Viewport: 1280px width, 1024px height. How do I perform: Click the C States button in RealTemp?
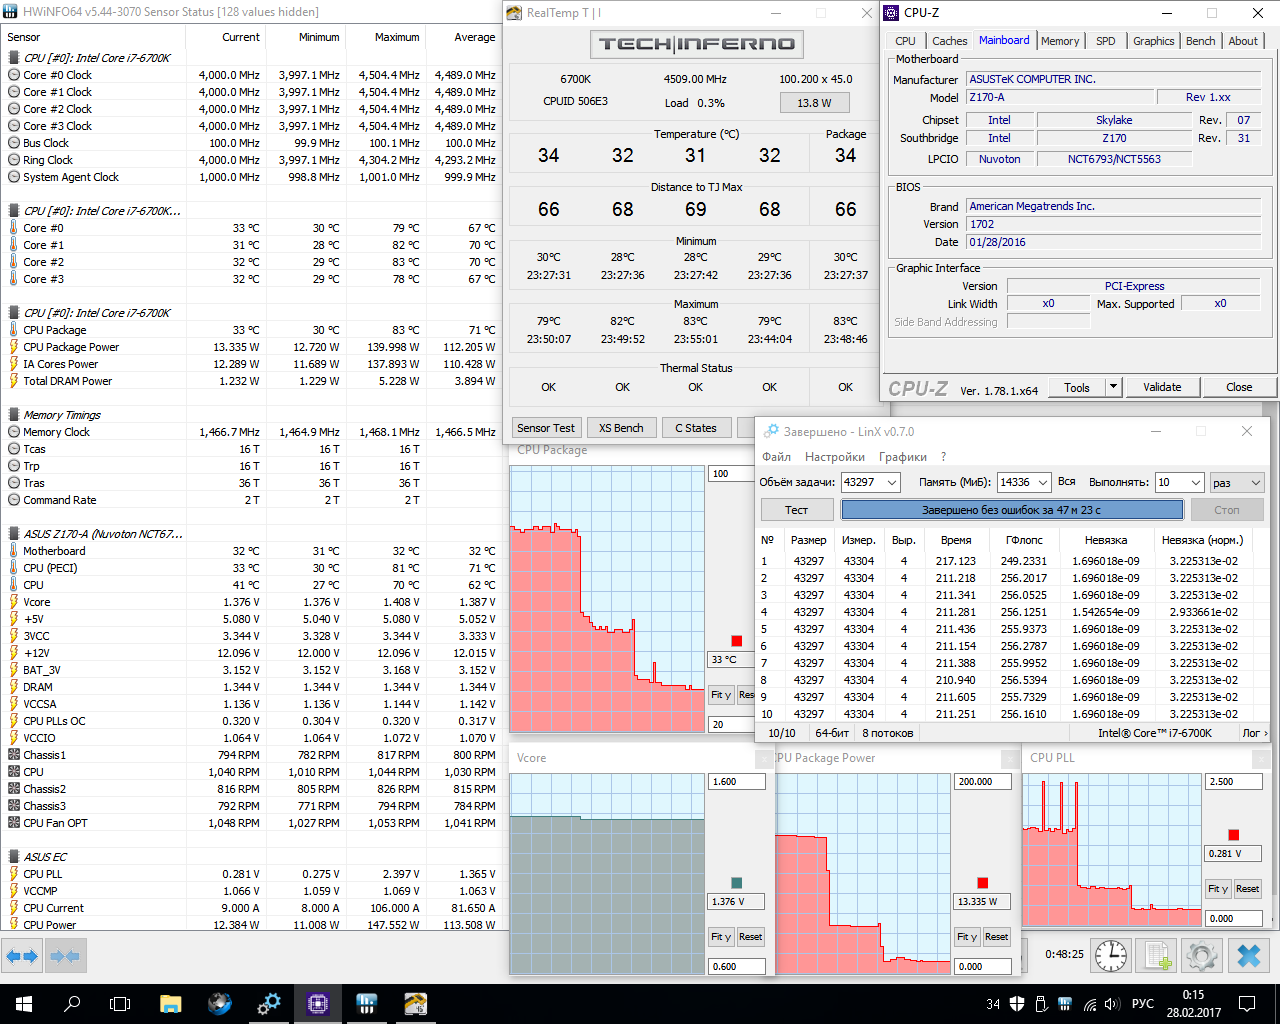[696, 428]
